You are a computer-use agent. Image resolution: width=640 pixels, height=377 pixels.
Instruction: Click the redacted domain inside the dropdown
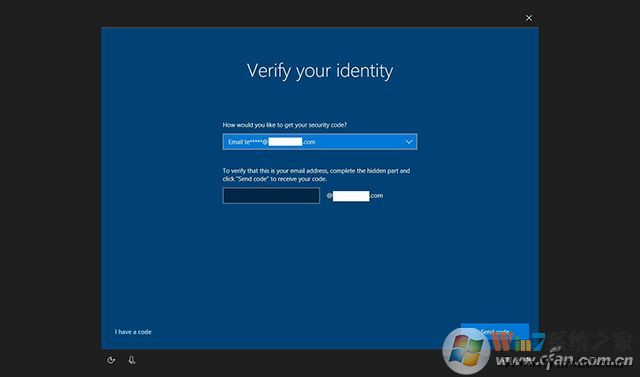click(x=285, y=142)
